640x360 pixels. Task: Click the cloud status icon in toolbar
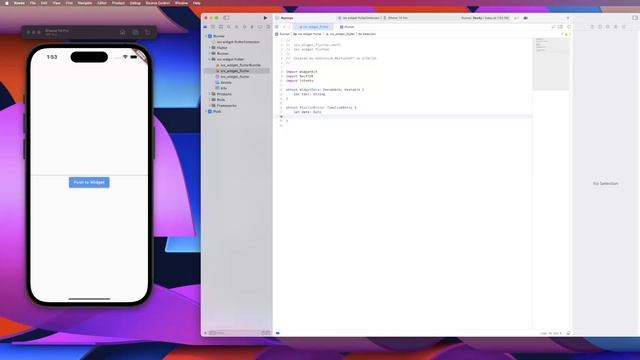[526, 18]
